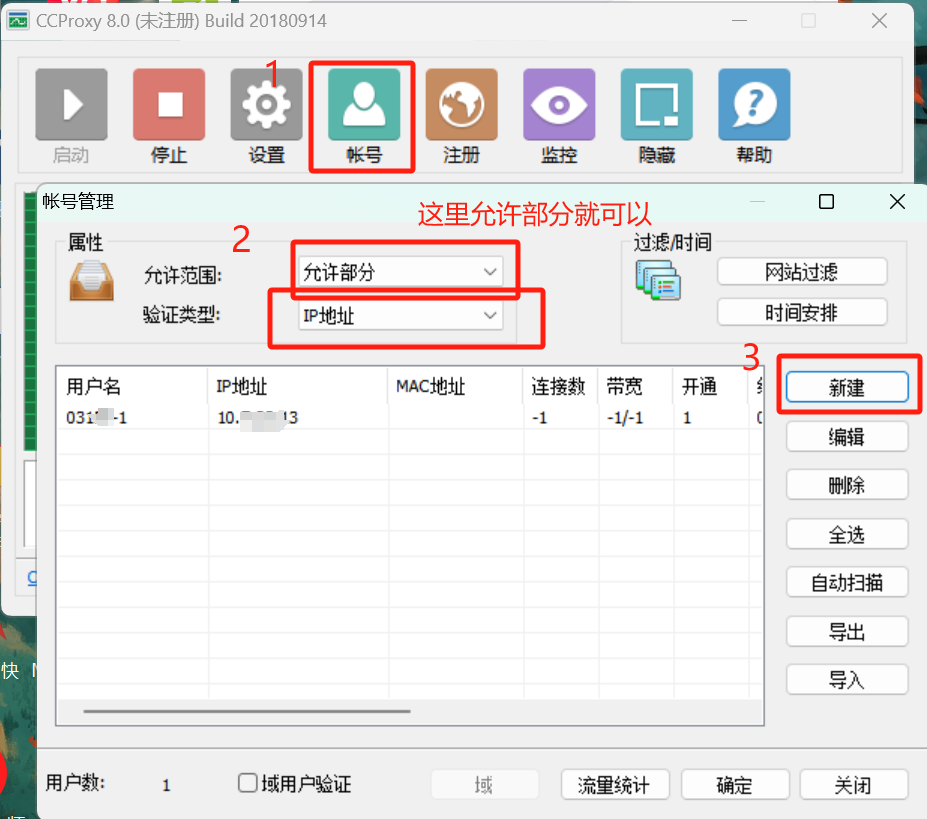Minimize the CCProxy main window

tap(739, 21)
